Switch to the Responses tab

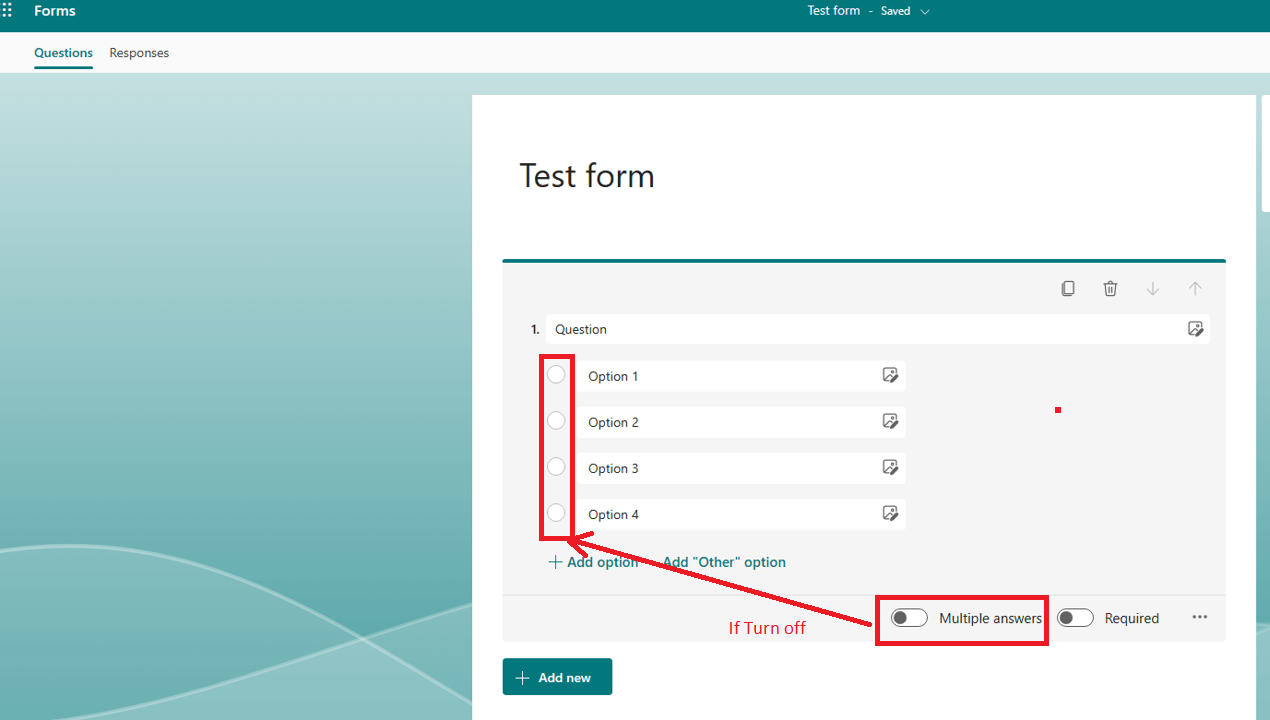tap(139, 53)
